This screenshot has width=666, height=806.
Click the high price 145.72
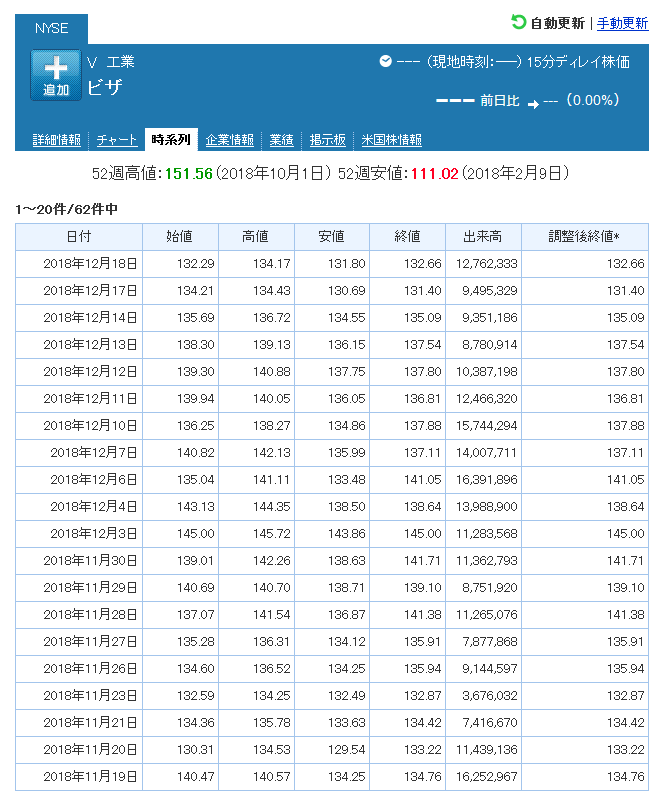pos(271,534)
